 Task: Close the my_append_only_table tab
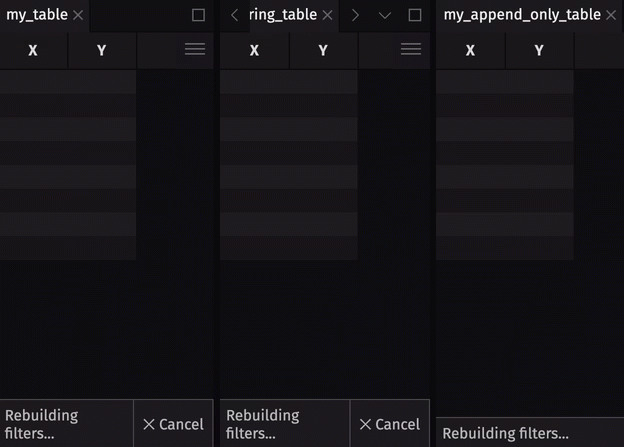(611, 15)
